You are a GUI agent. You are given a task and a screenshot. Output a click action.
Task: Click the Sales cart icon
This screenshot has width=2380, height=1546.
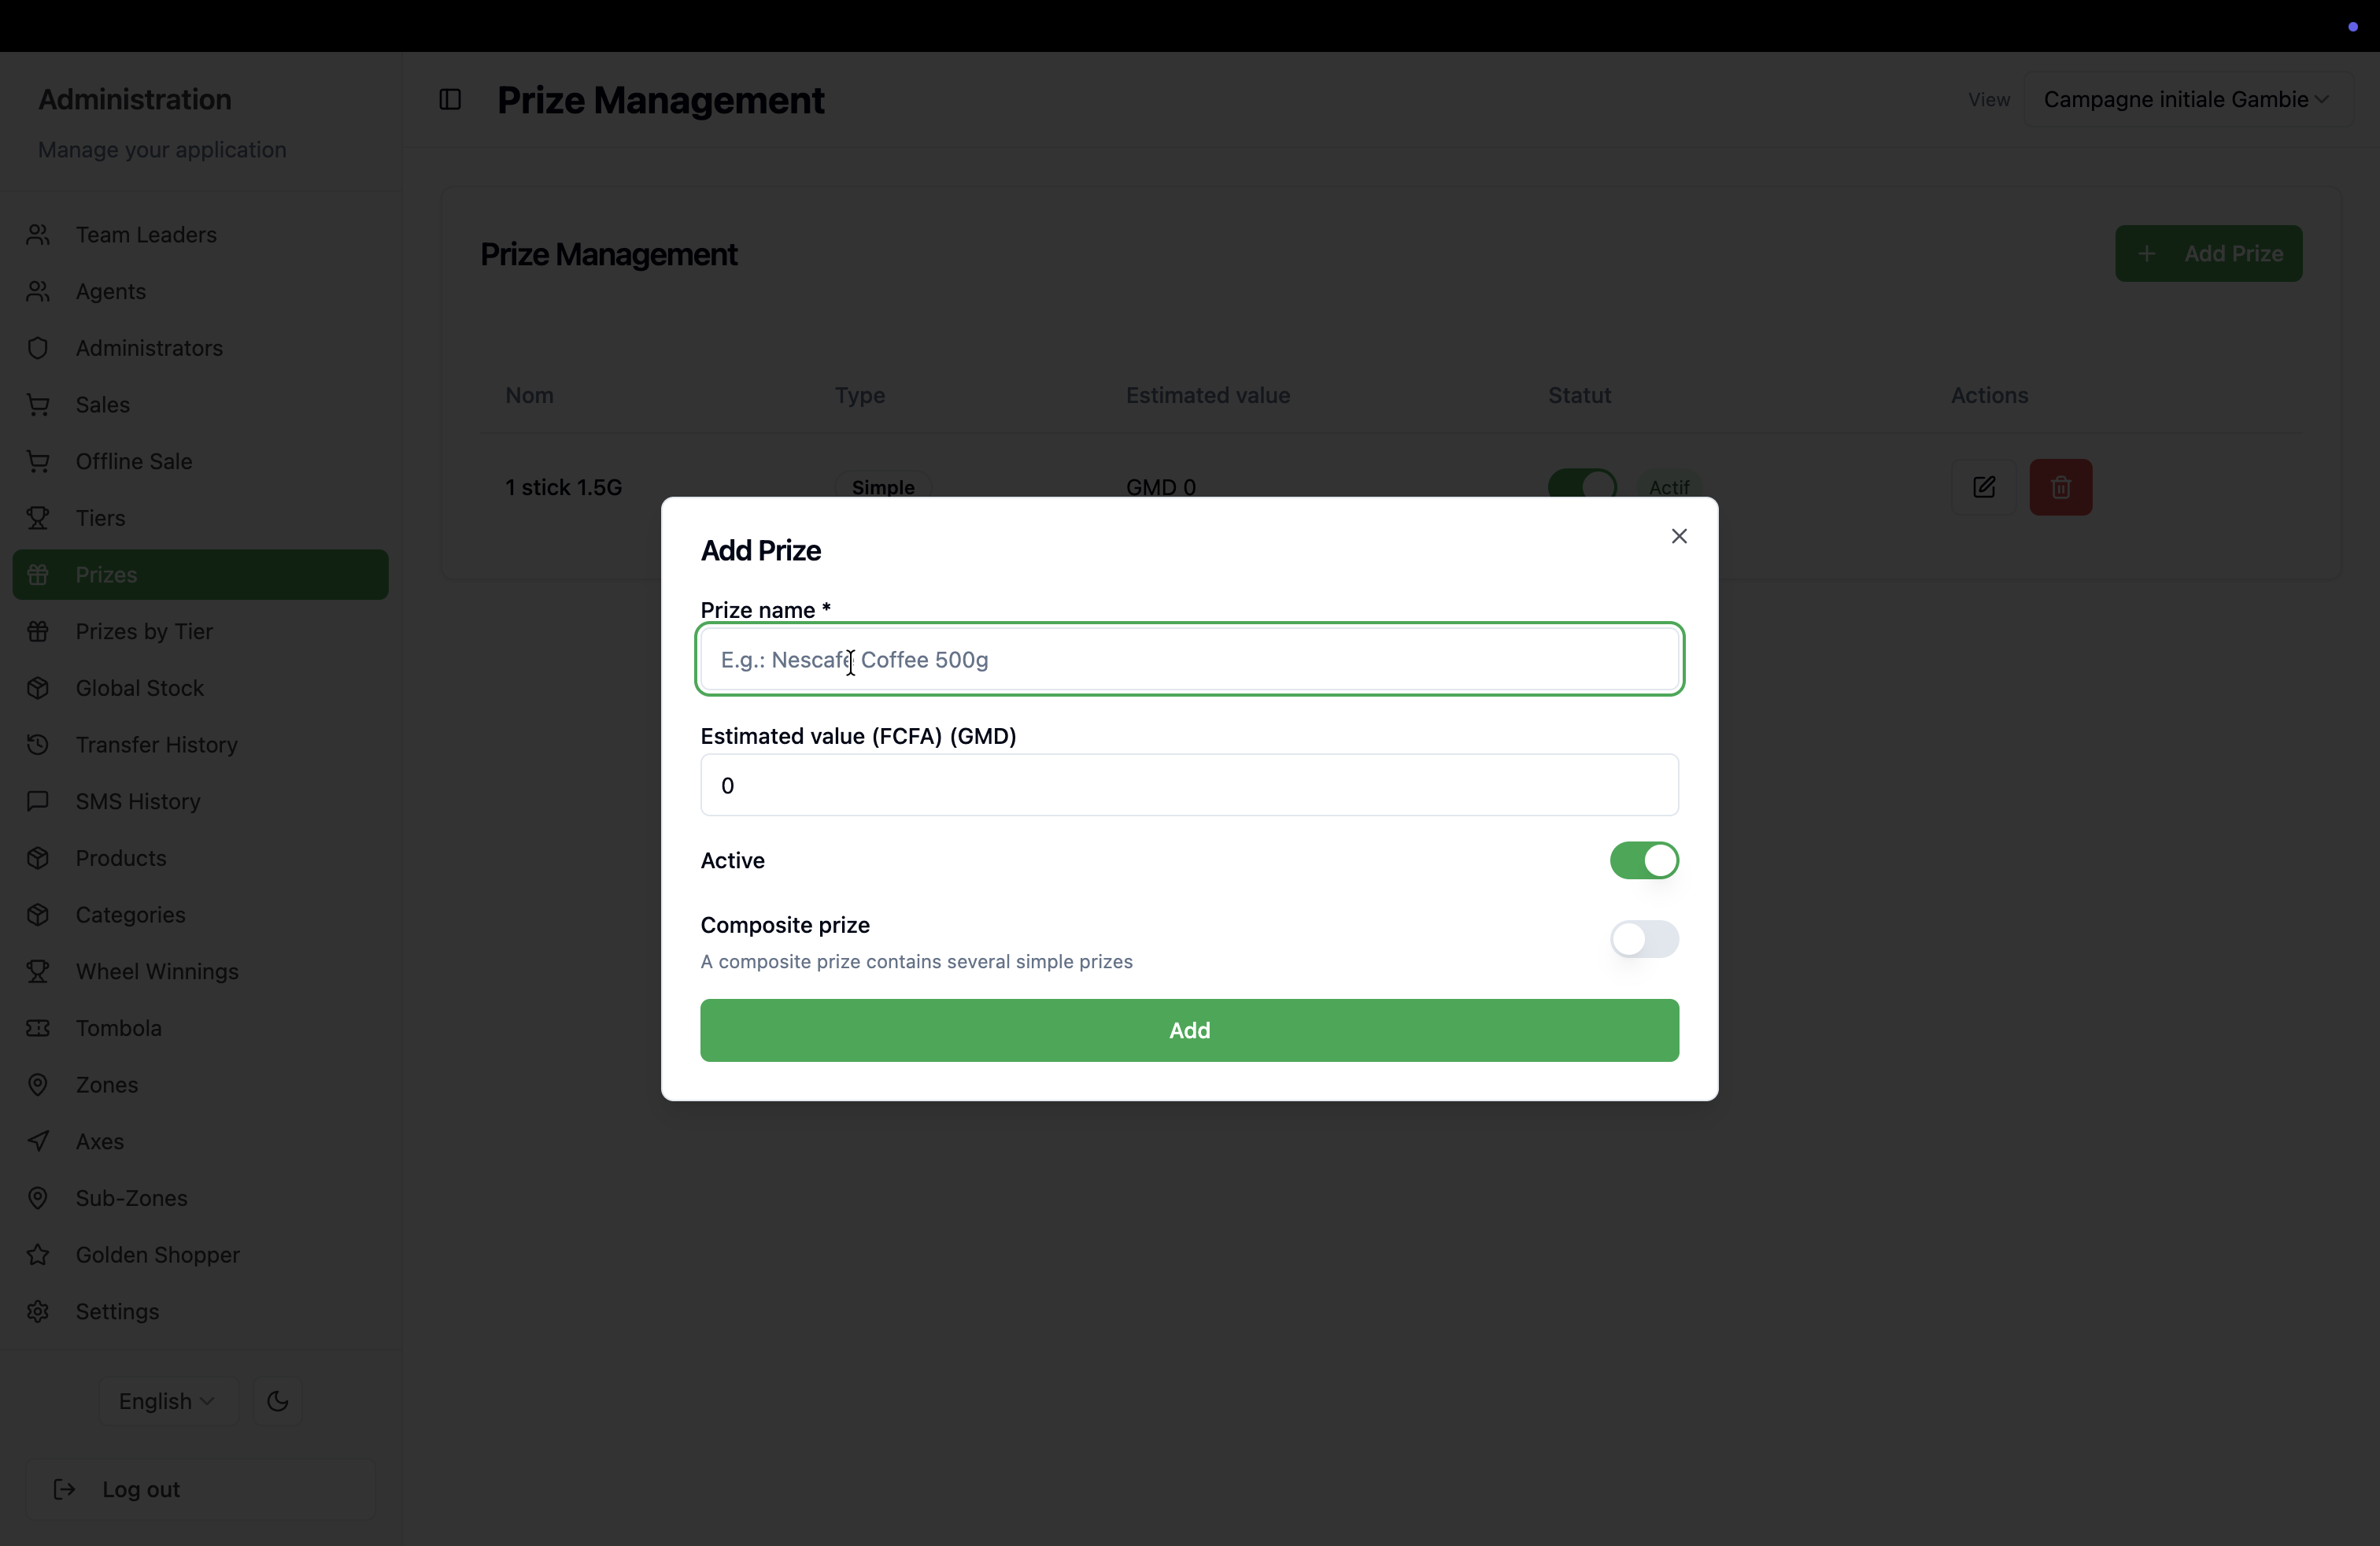click(x=38, y=405)
